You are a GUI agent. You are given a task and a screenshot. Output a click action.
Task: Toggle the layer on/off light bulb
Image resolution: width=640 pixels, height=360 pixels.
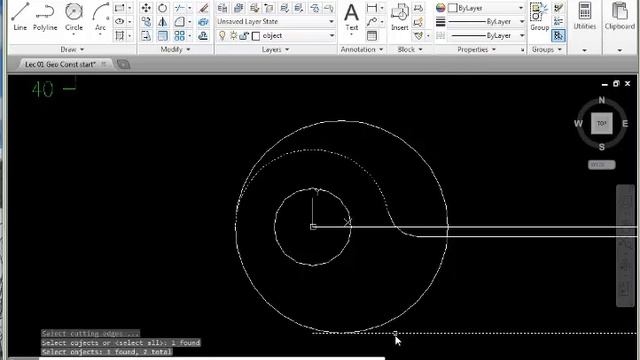(x=222, y=36)
